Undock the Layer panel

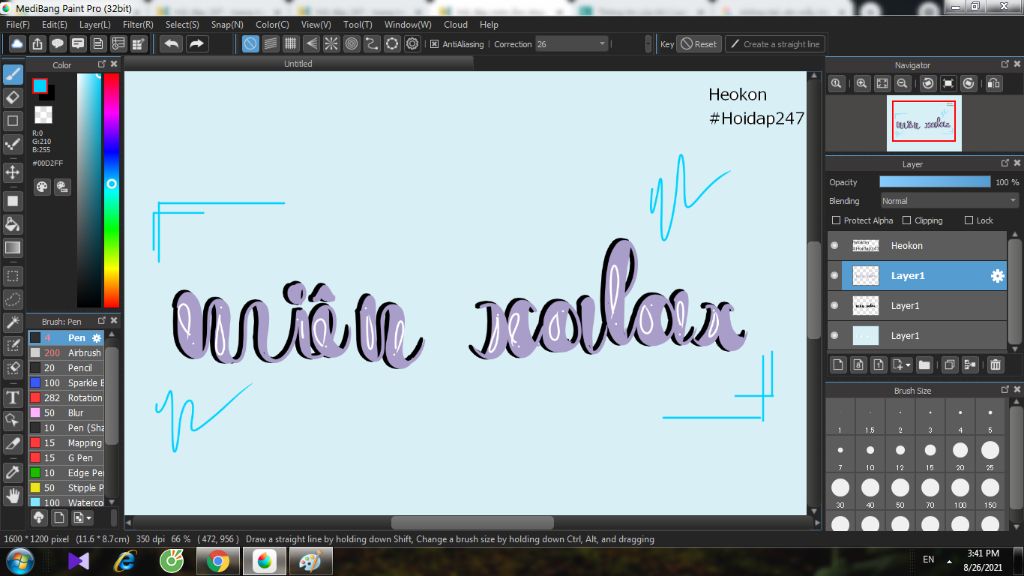1004,163
